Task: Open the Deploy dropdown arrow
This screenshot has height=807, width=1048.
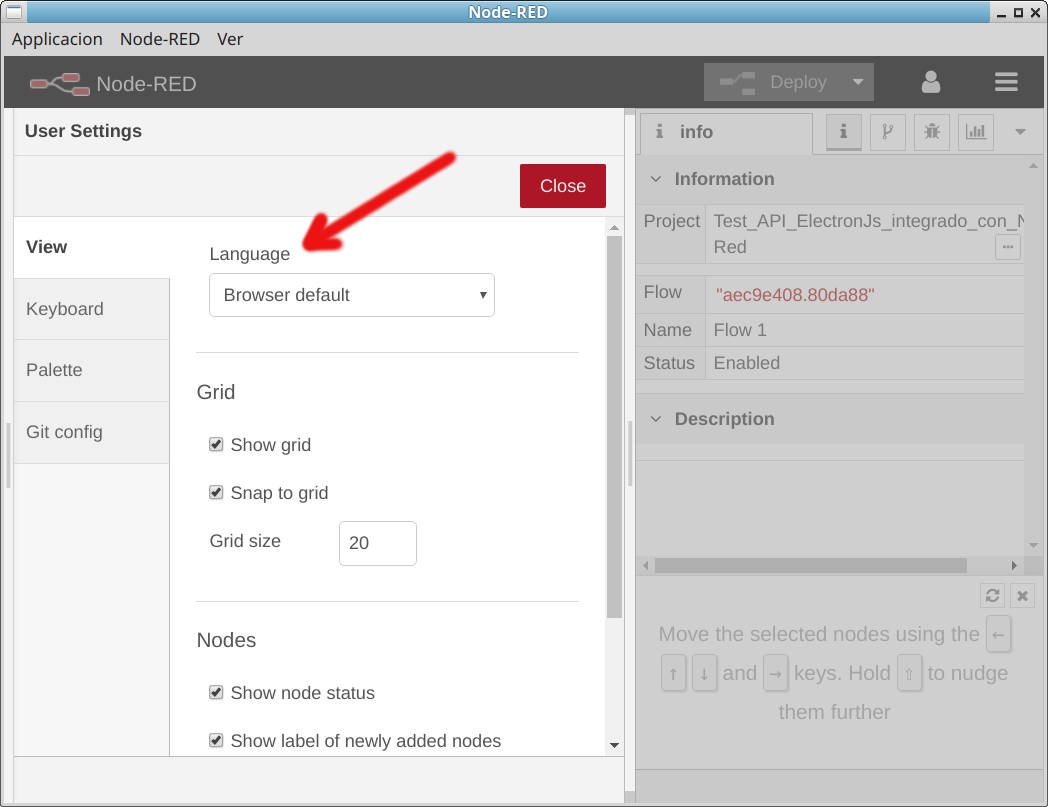Action: [x=858, y=82]
